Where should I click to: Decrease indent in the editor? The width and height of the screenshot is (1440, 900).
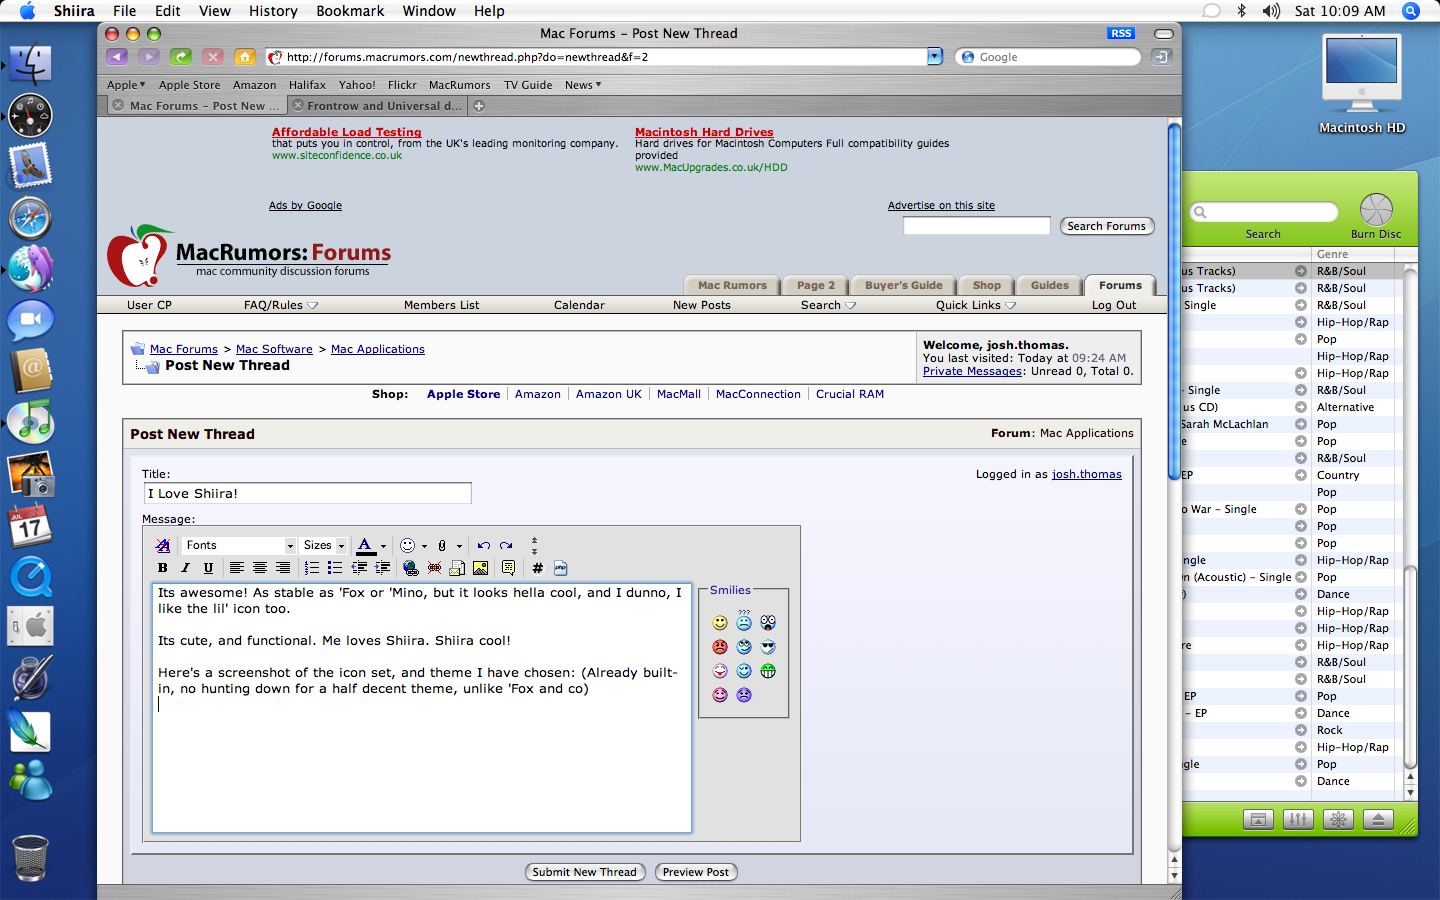coord(359,568)
